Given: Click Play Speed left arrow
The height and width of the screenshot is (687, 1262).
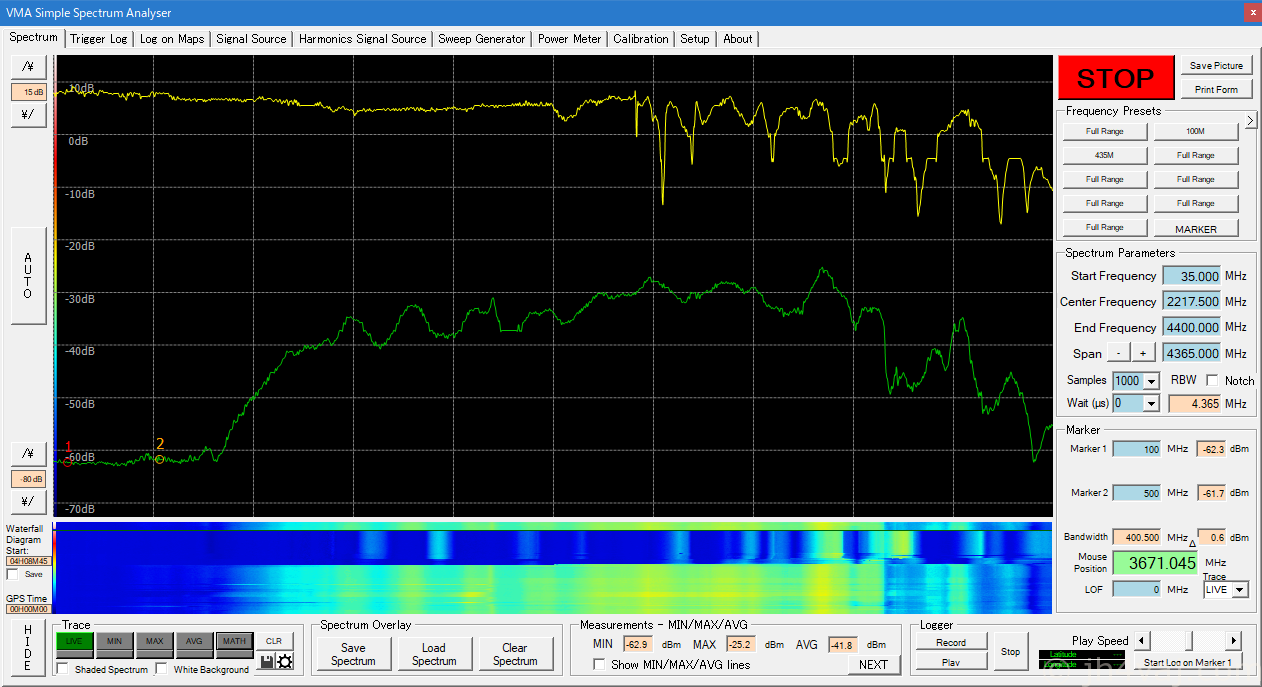Looking at the screenshot, I should pyautogui.click(x=1143, y=641).
